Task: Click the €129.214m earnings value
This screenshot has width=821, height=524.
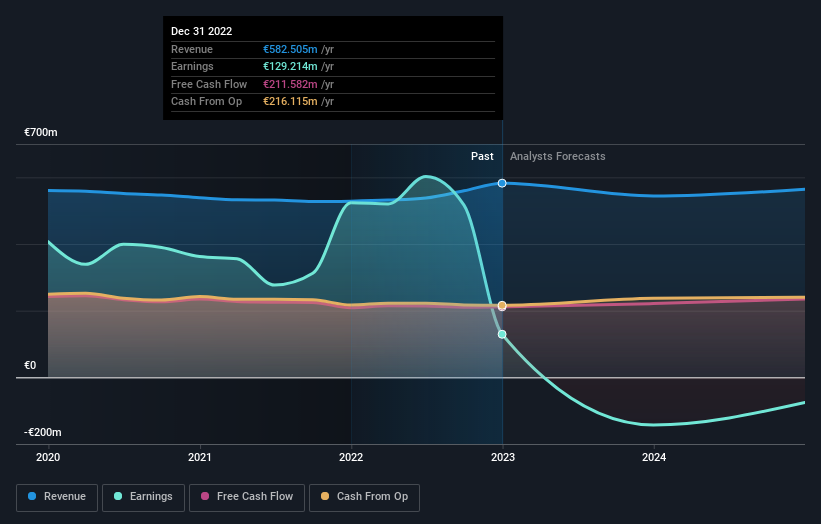Action: click(290, 66)
